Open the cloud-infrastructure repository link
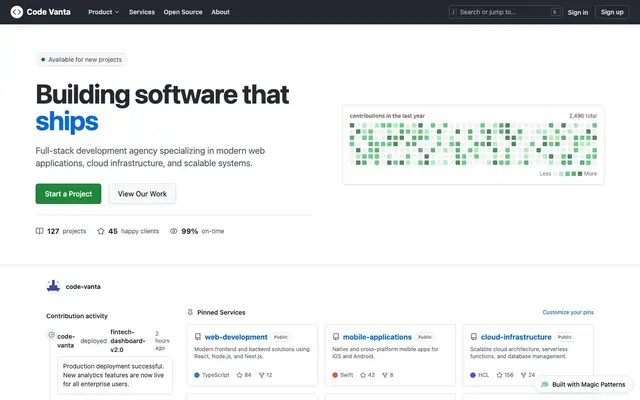The height and width of the screenshot is (400, 640). (x=516, y=337)
